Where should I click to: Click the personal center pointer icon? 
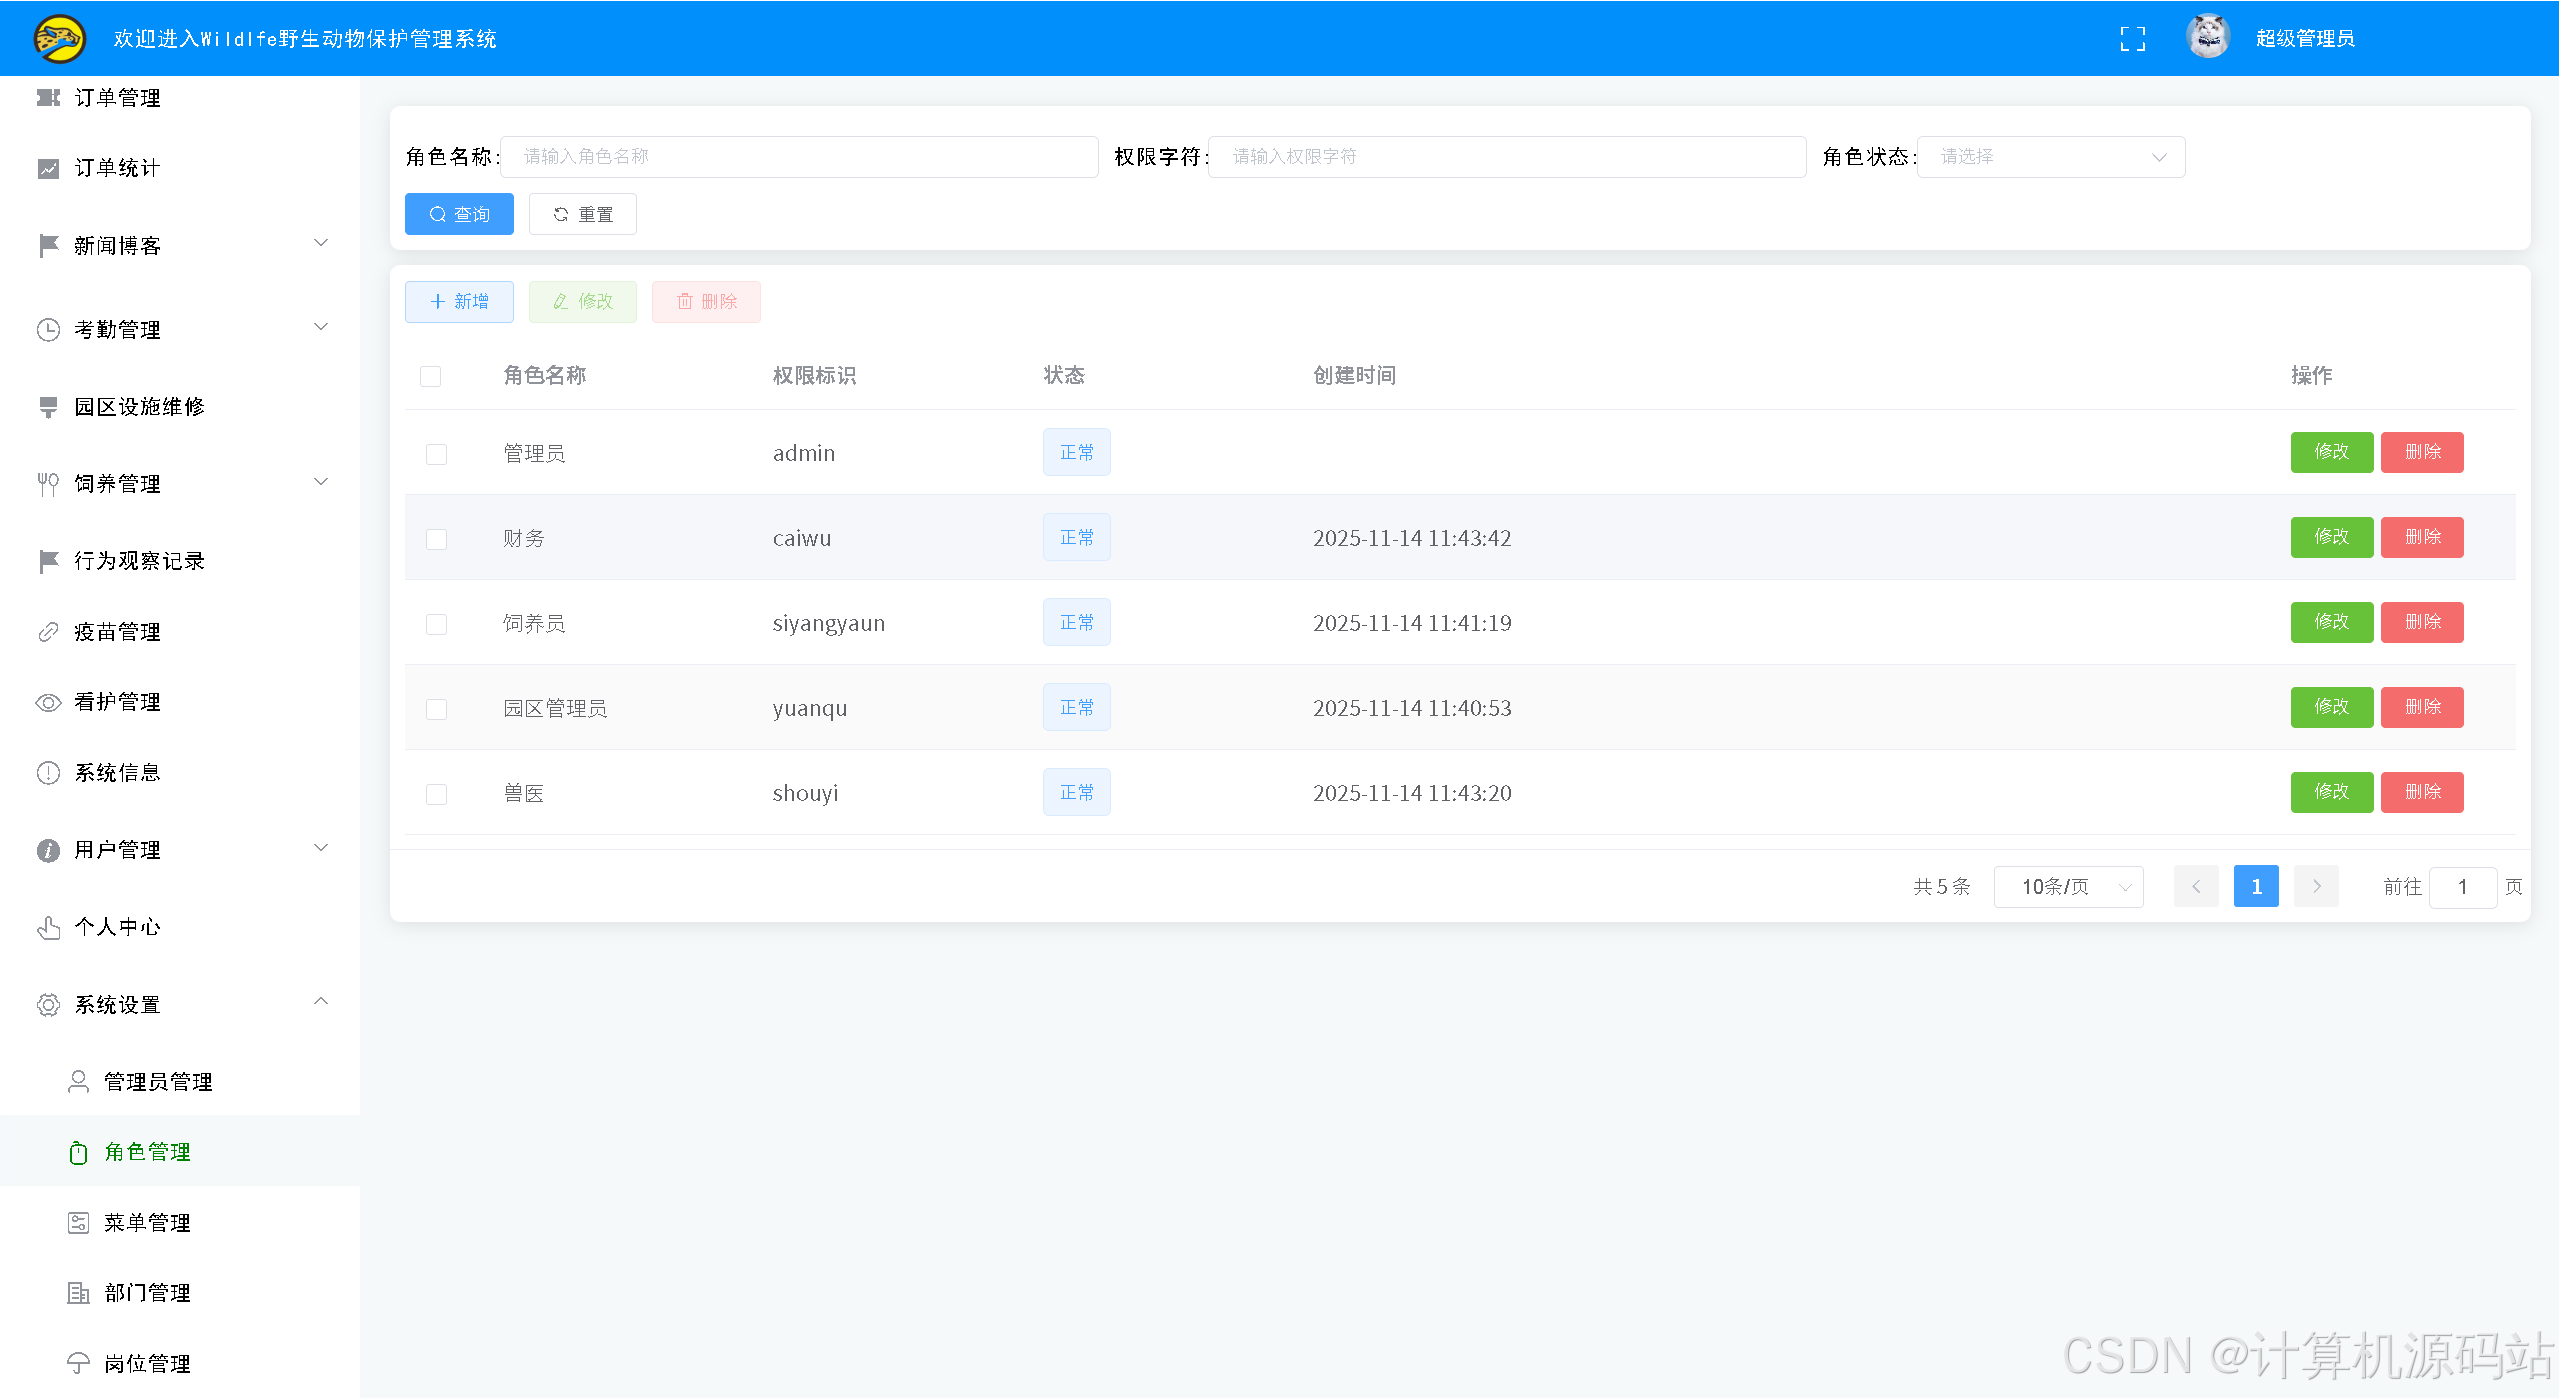coord(48,927)
